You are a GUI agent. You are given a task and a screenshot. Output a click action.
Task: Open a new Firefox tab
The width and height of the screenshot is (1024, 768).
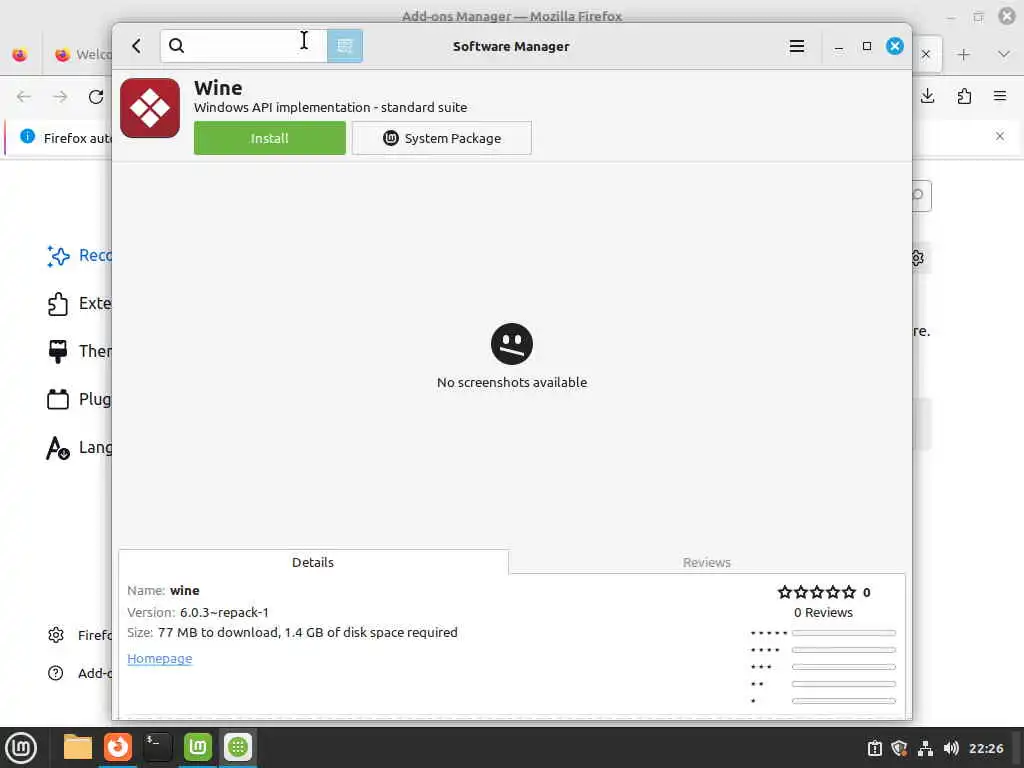964,55
